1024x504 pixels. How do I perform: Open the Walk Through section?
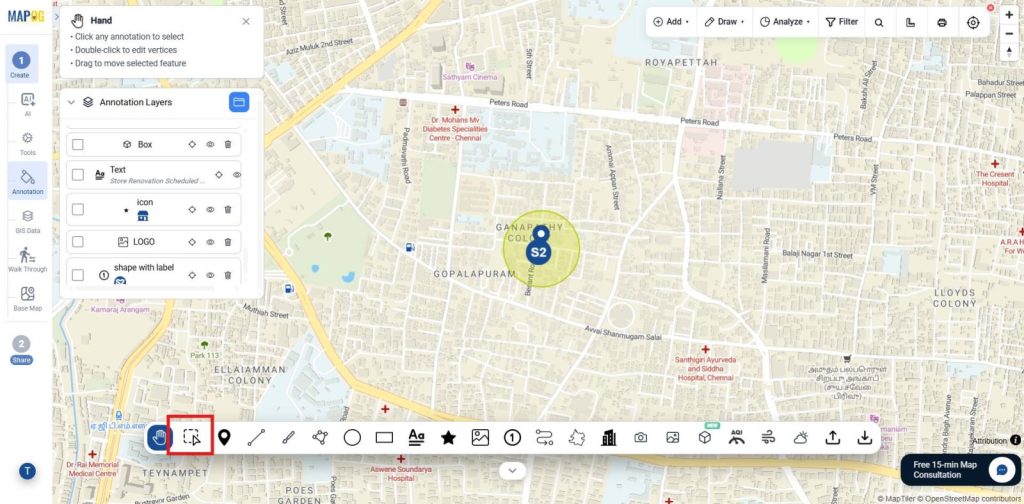pos(27,260)
